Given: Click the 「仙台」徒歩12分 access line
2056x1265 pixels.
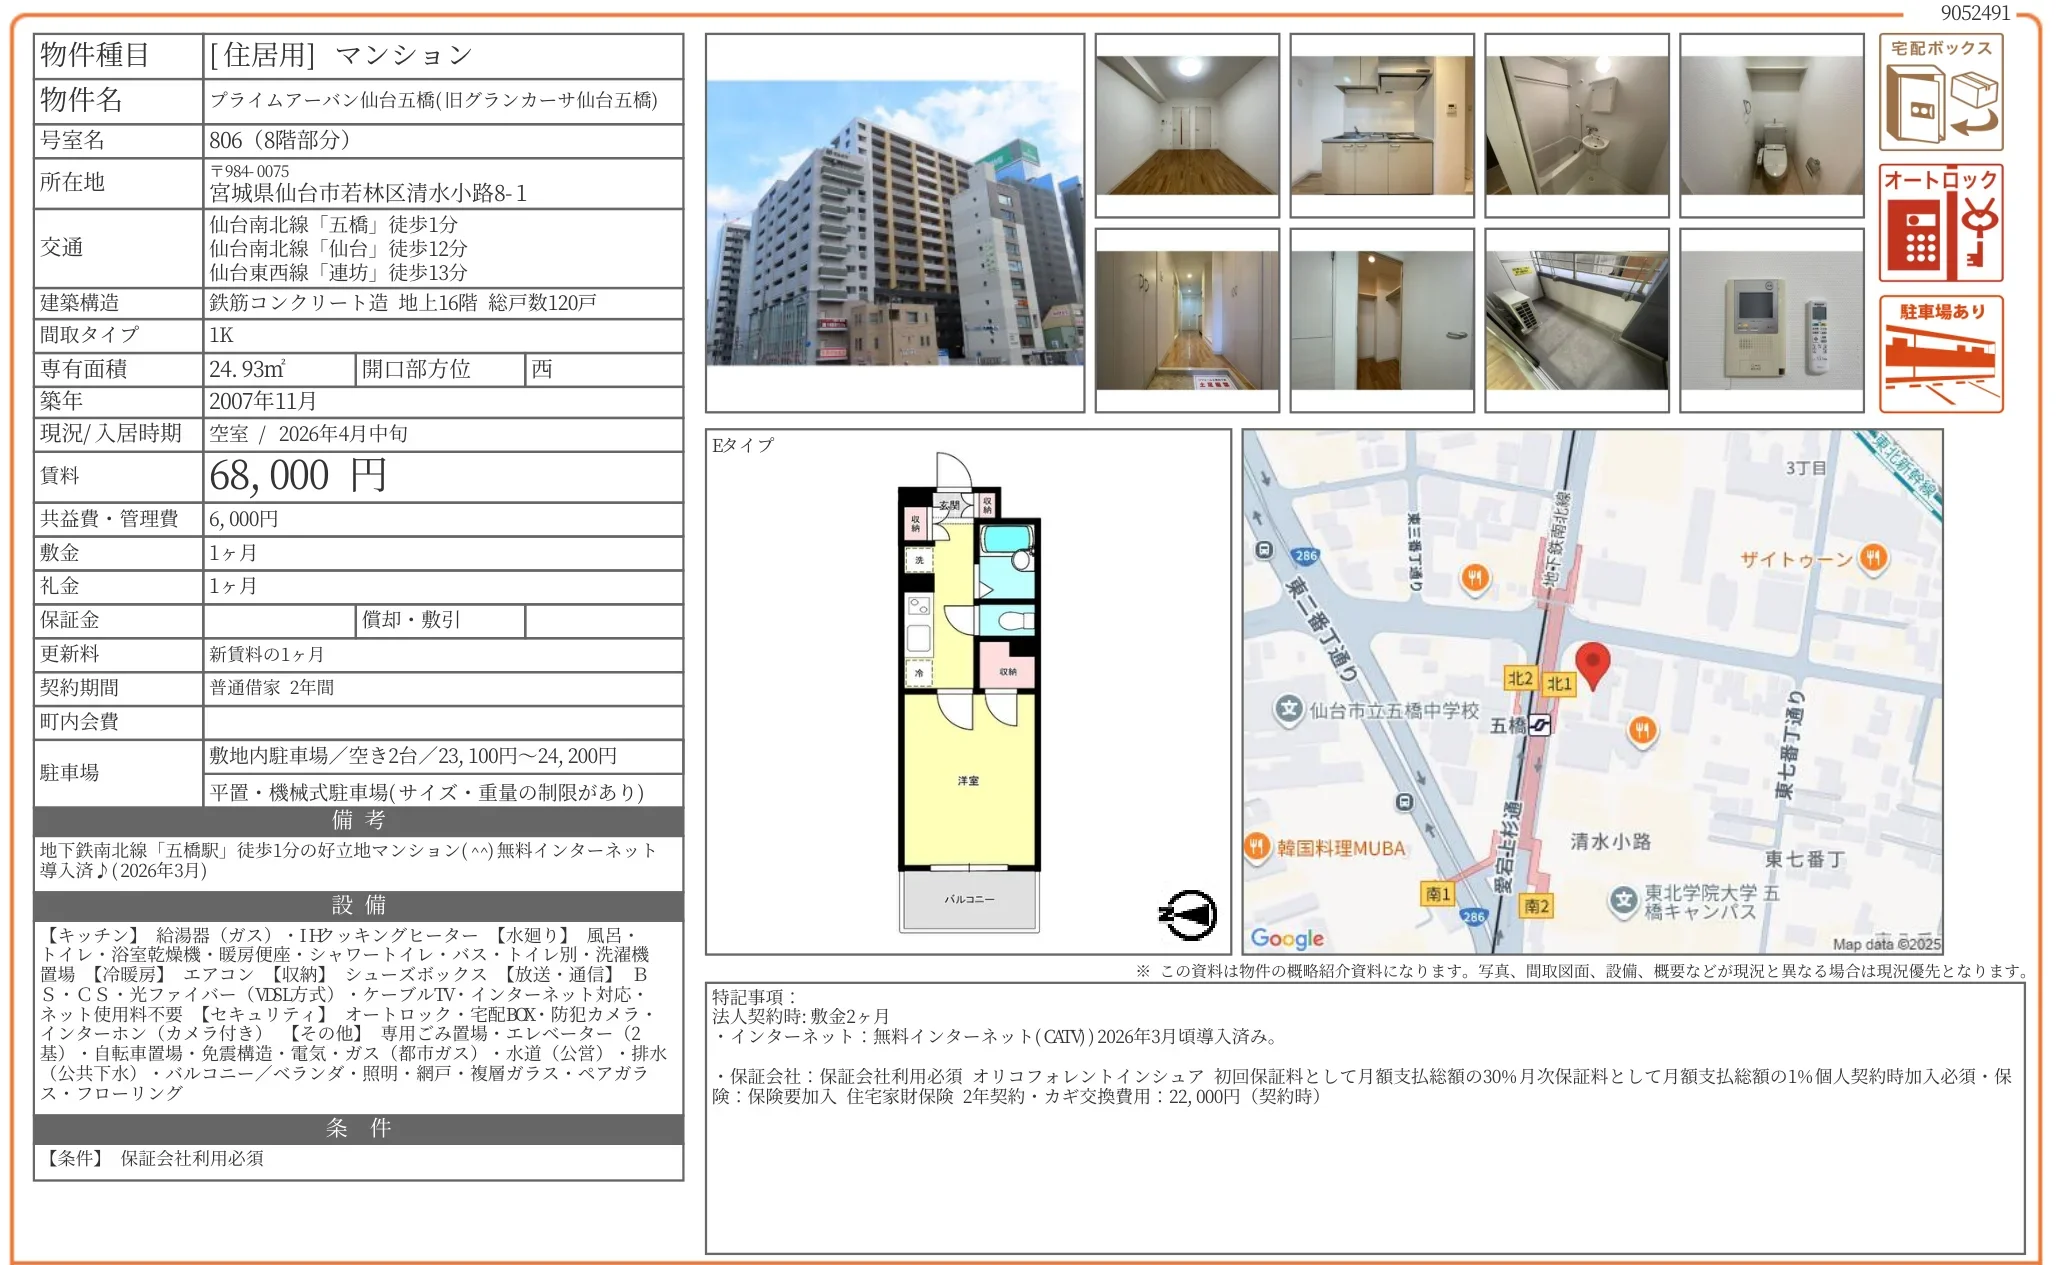Looking at the screenshot, I should pyautogui.click(x=338, y=249).
